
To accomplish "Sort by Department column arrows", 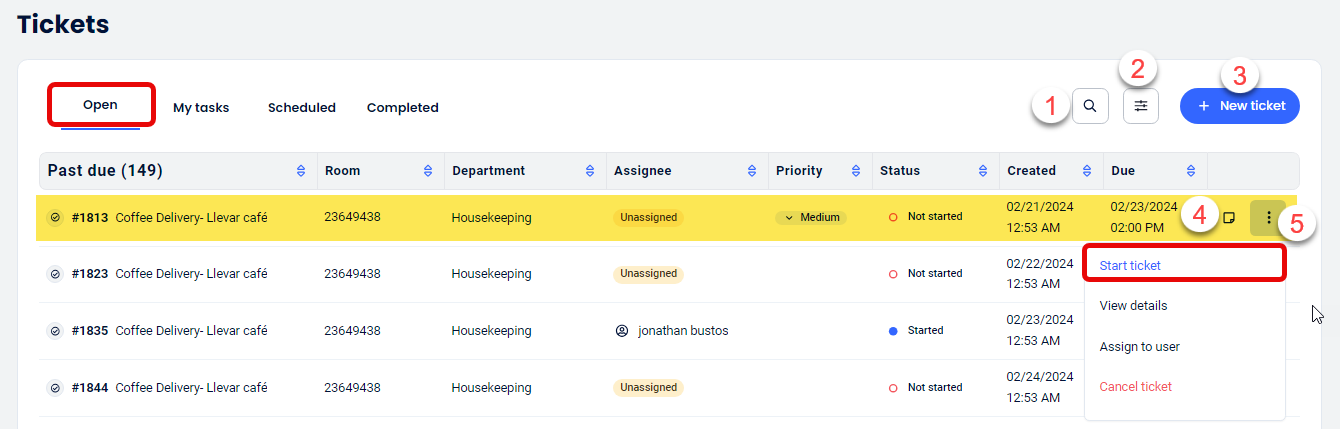I will 590,171.
